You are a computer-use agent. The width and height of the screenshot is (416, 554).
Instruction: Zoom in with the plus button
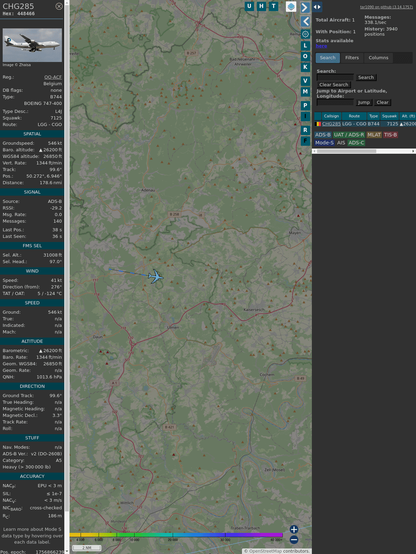click(294, 529)
